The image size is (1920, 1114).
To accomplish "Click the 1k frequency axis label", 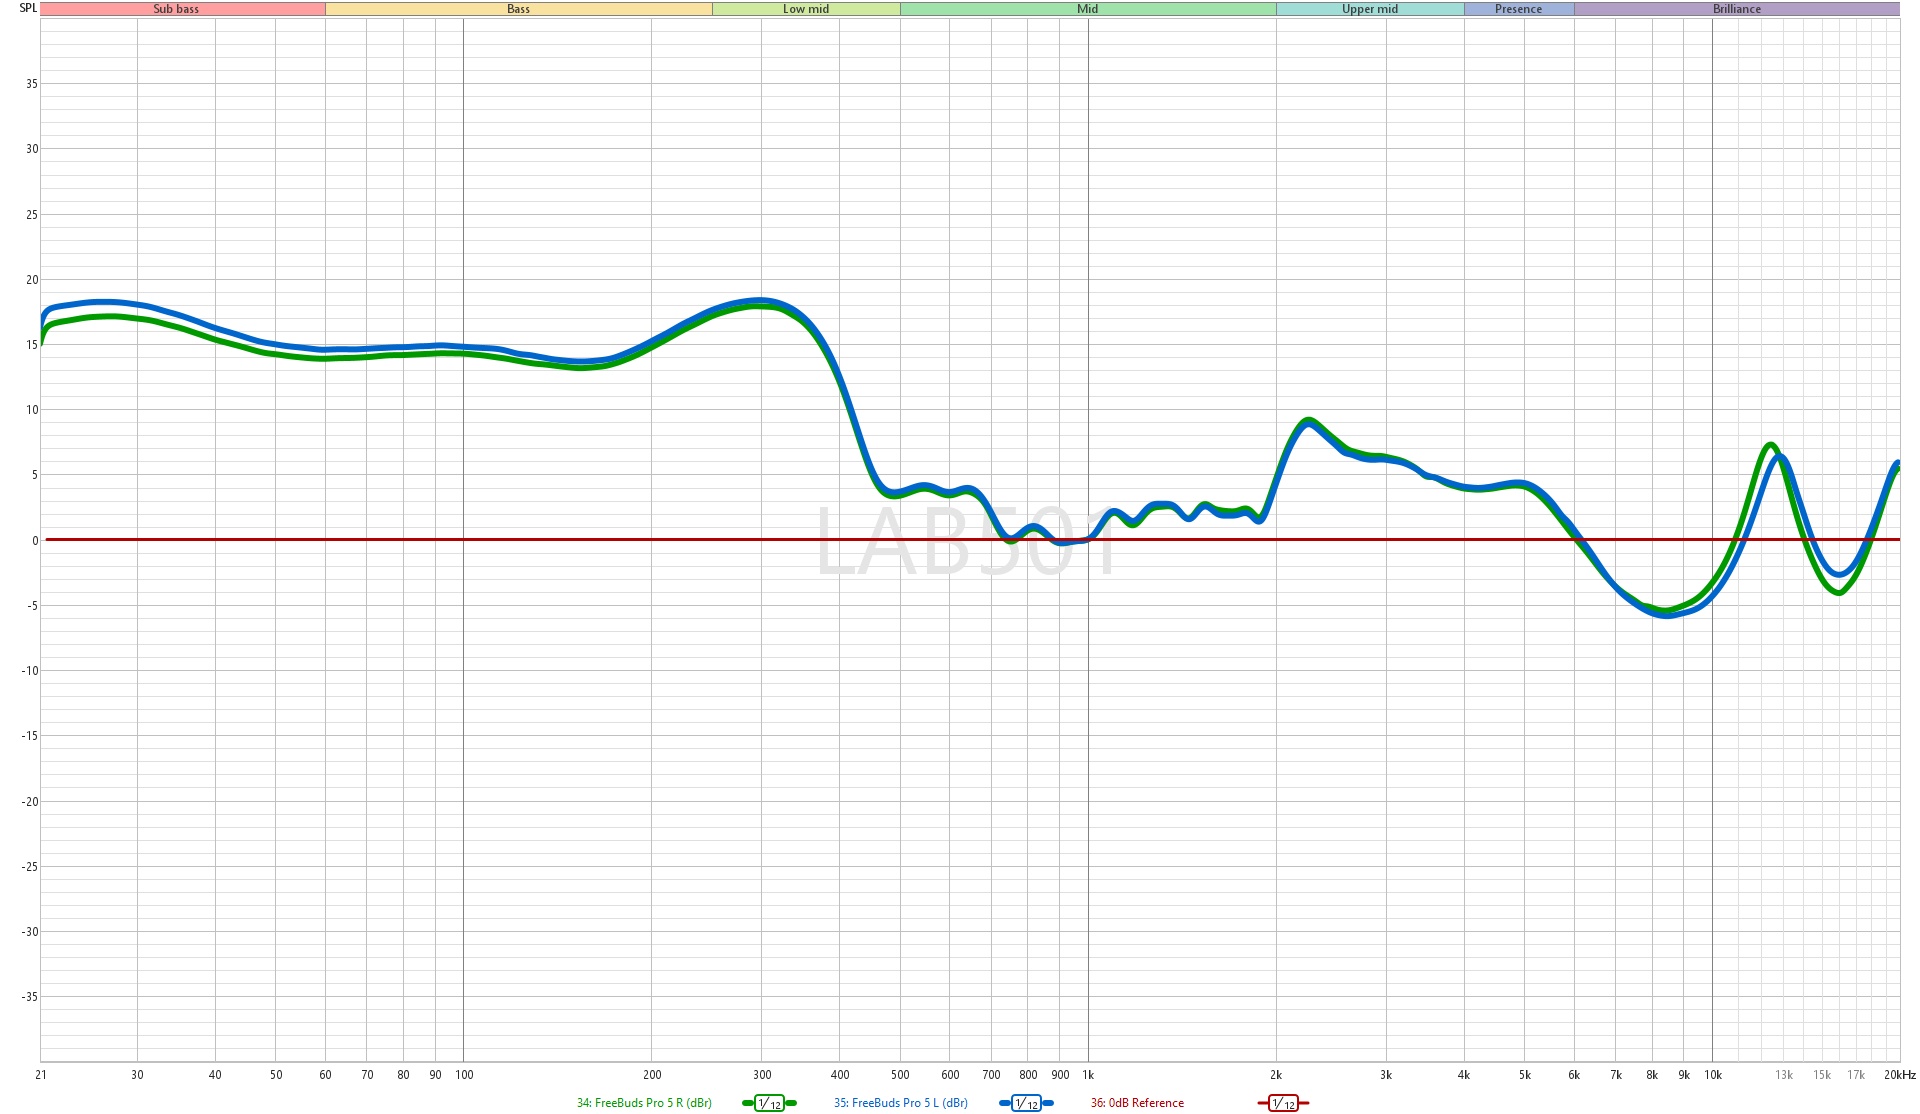I will pos(1088,1075).
